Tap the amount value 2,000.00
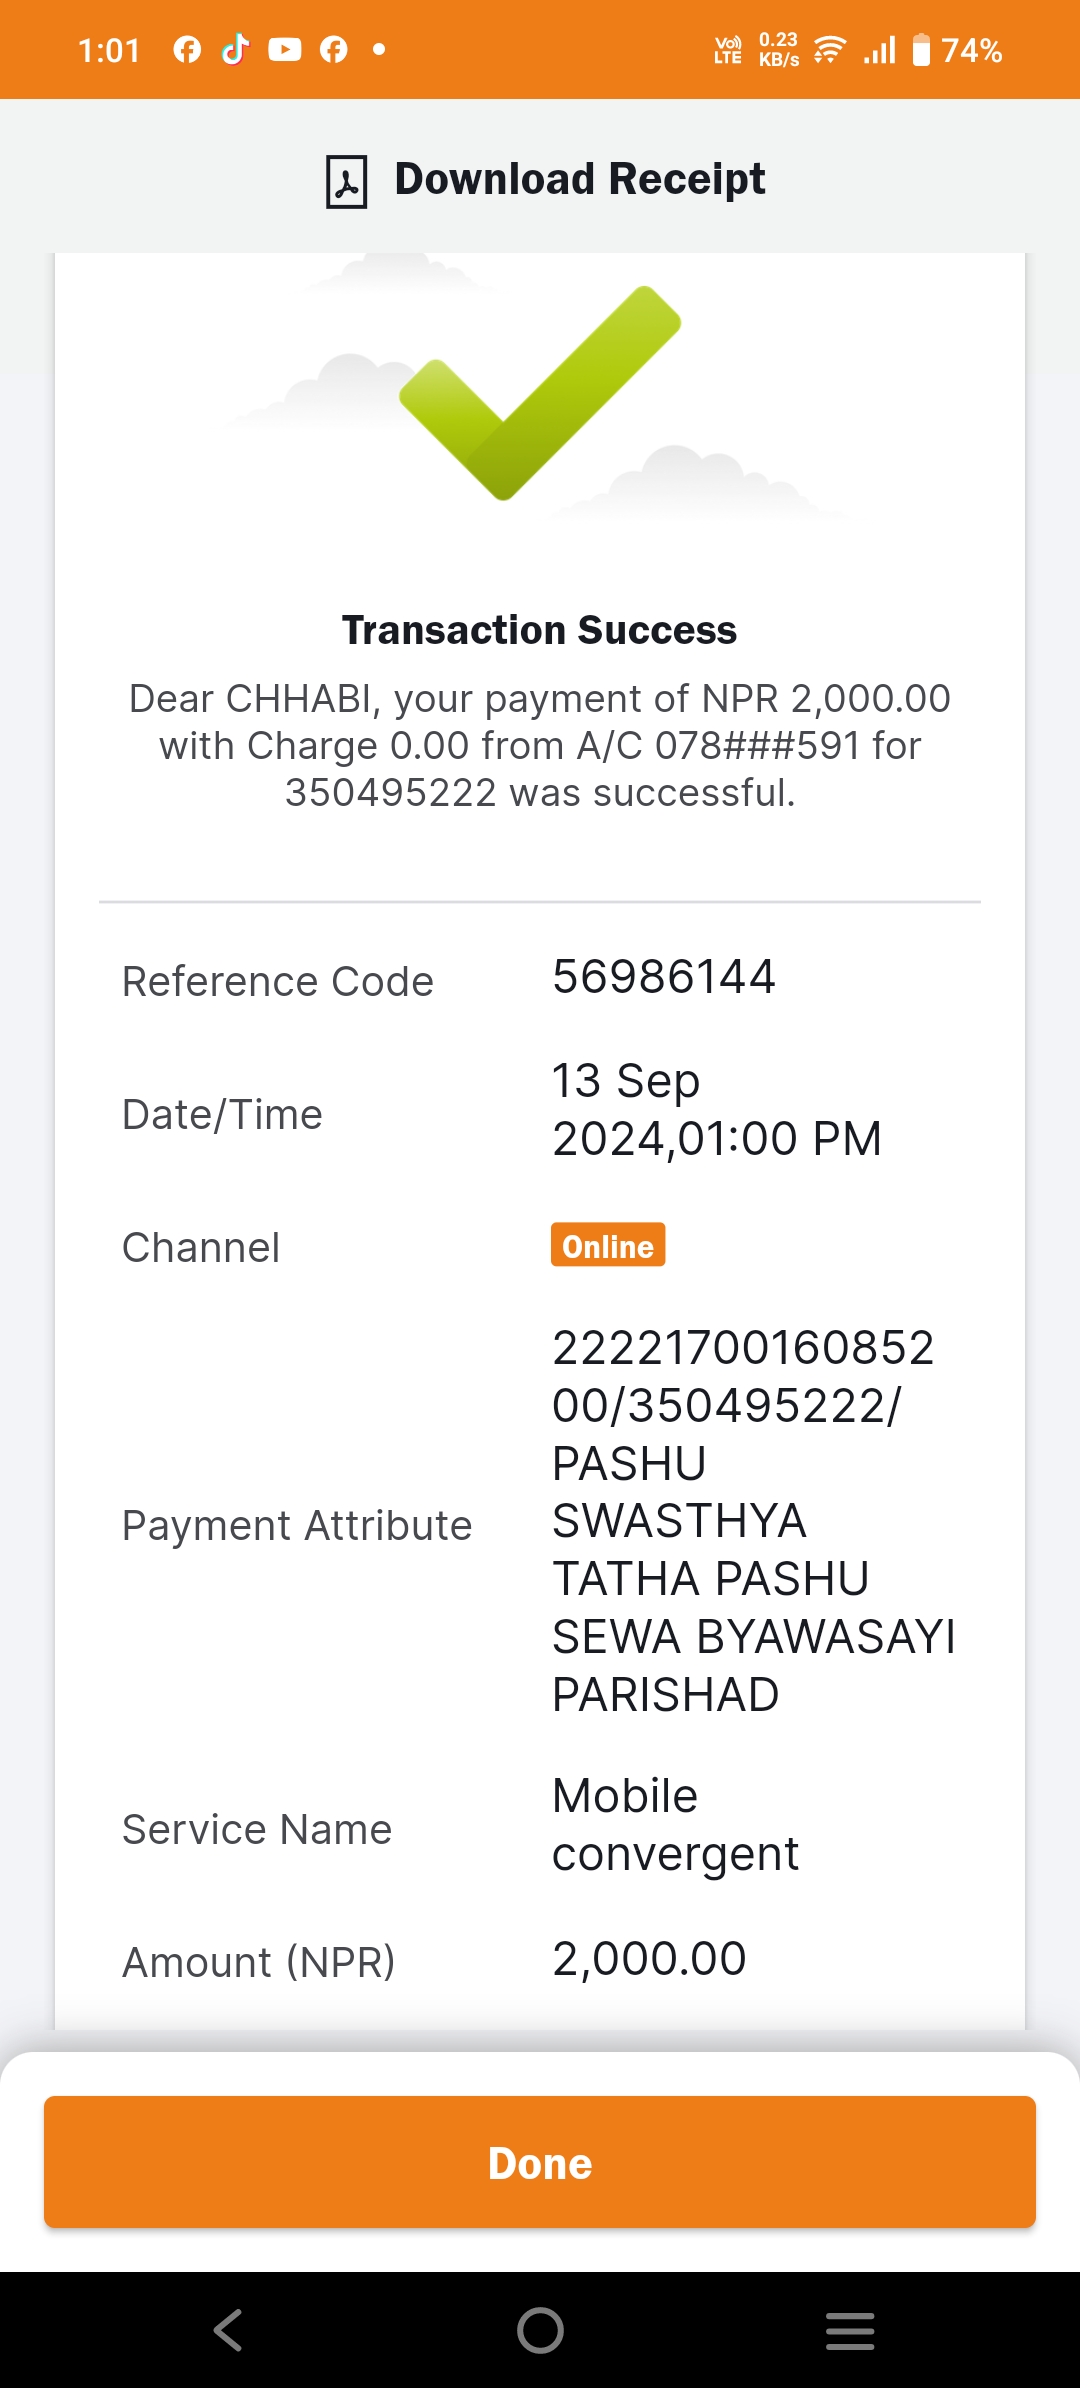The image size is (1080, 2388). [650, 1959]
